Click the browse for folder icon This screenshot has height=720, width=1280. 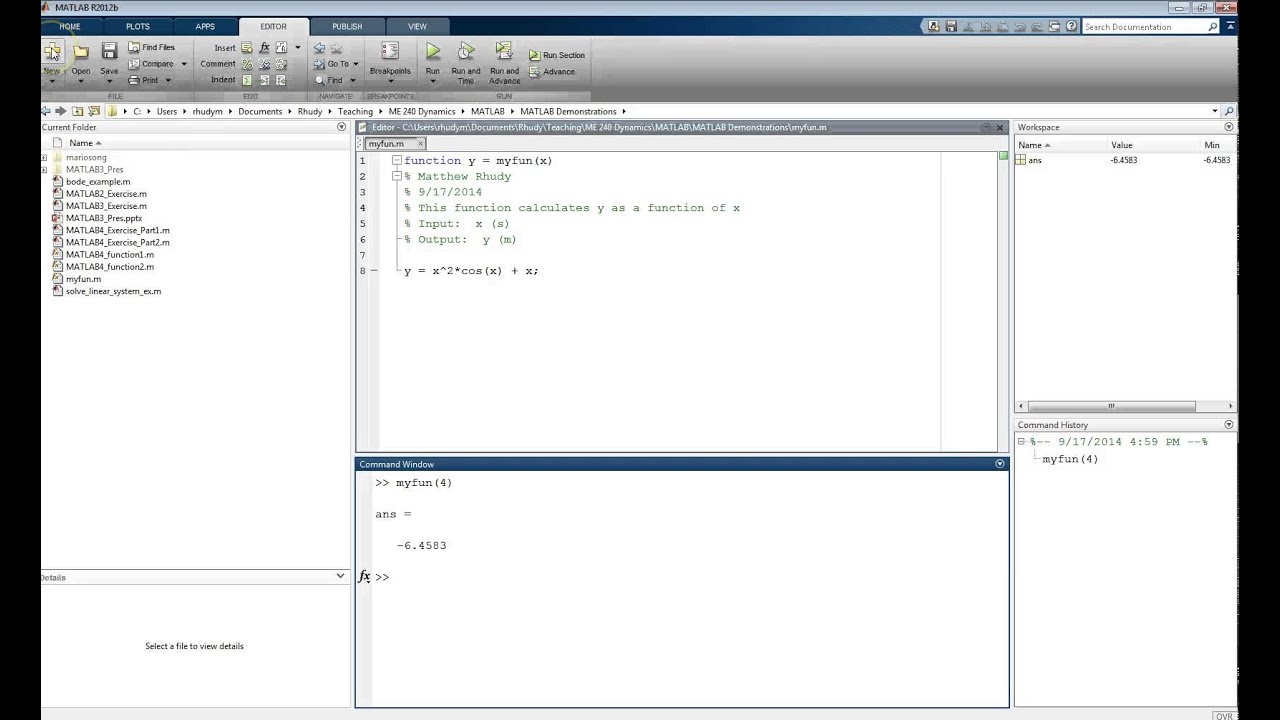pos(95,111)
